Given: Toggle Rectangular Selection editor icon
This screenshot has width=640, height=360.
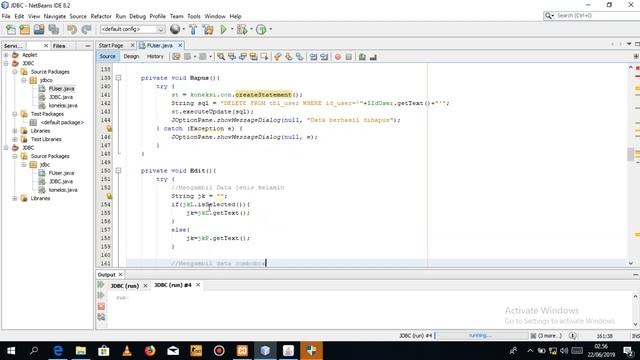Looking at the screenshot, I should [264, 57].
